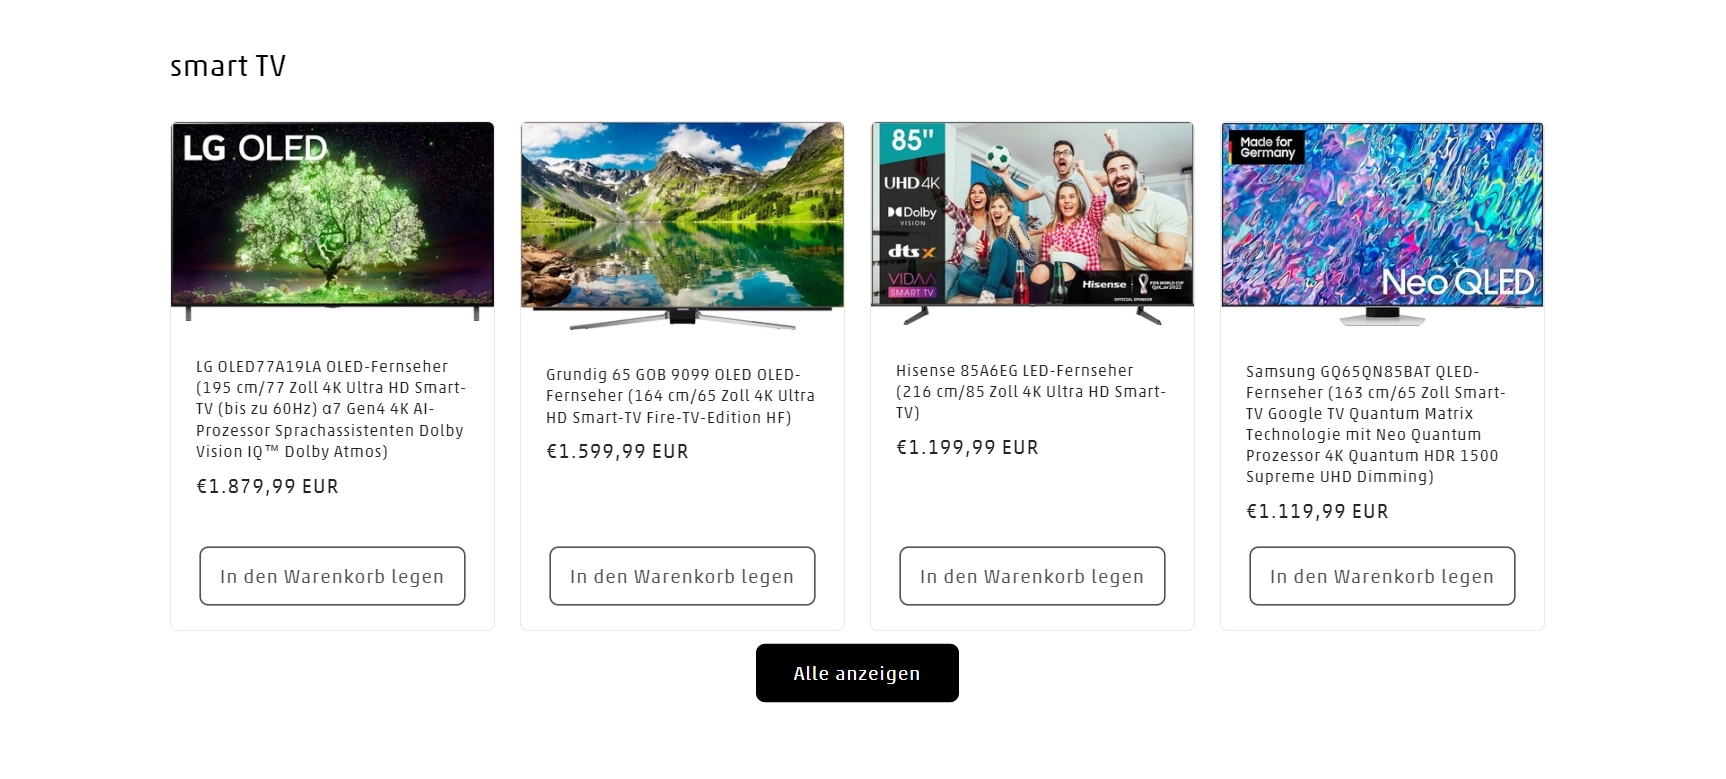Click the €1.879,99 EUR price
Image resolution: width=1726 pixels, height=779 pixels.
pos(267,487)
